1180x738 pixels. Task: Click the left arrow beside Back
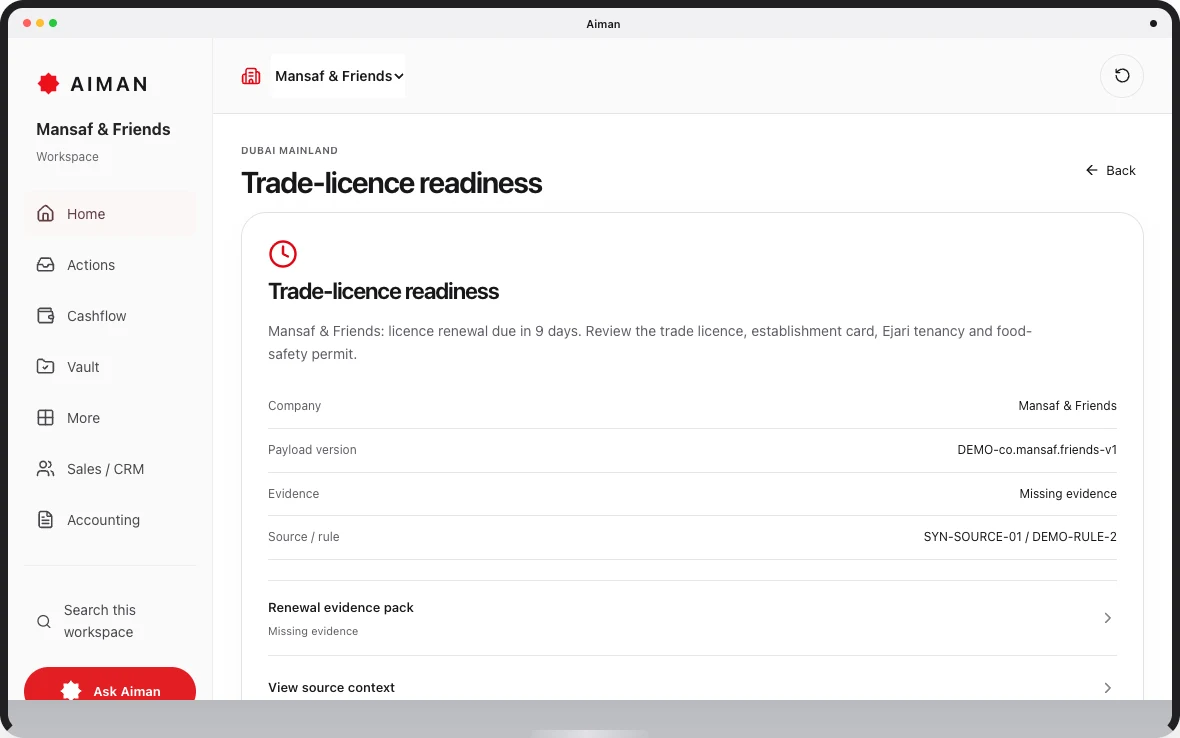1091,170
